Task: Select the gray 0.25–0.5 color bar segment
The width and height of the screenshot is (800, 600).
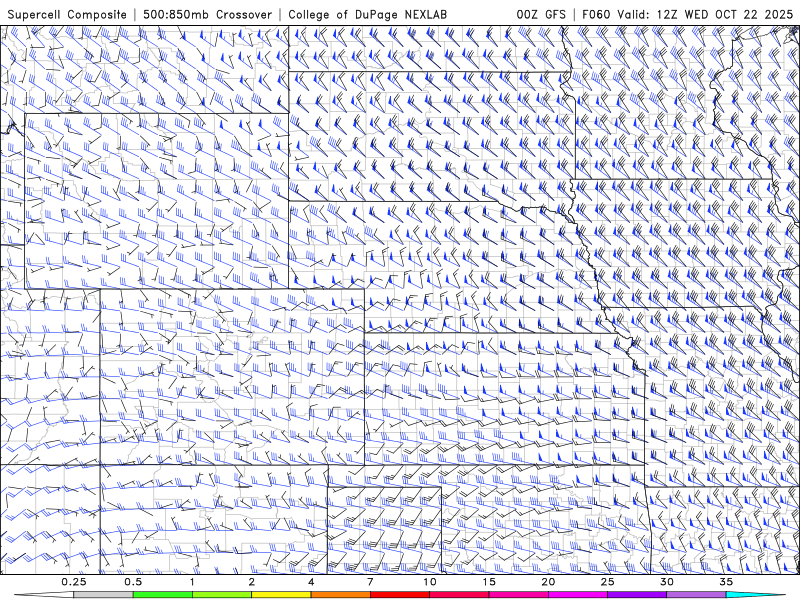Action: [103, 595]
